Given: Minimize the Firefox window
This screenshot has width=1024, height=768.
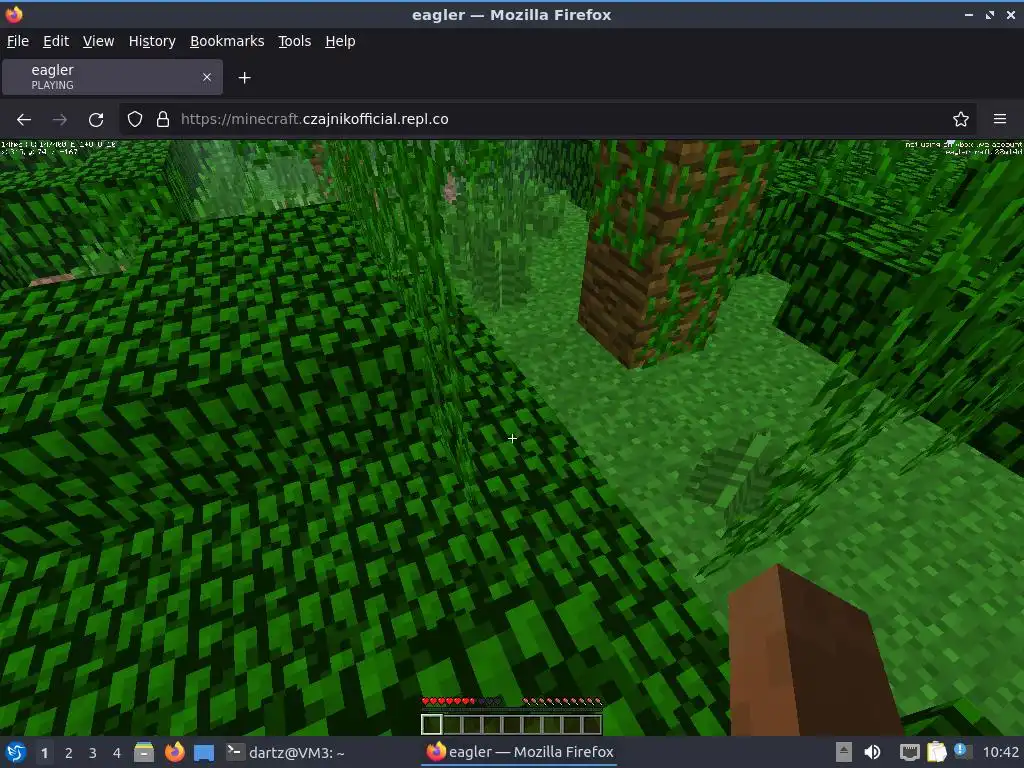Looking at the screenshot, I should [969, 14].
